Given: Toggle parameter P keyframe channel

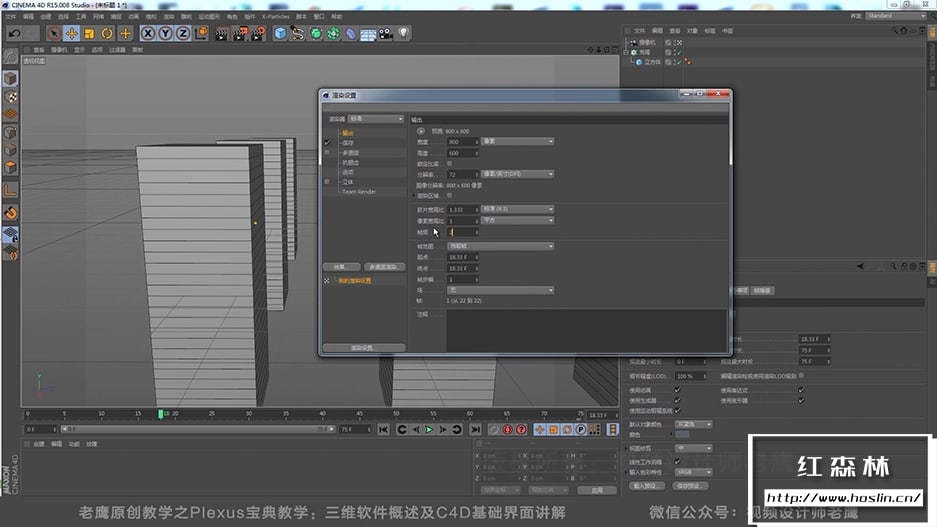Looking at the screenshot, I should coord(581,430).
